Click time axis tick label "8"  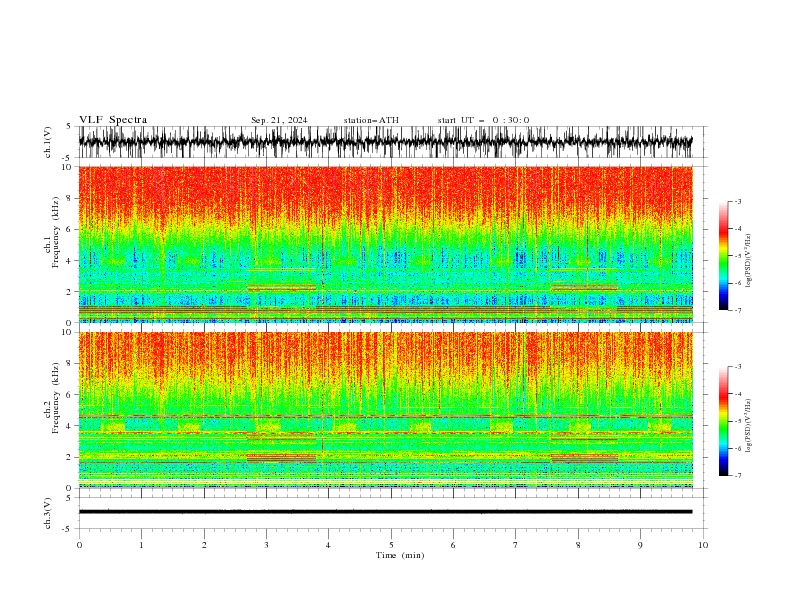click(578, 545)
